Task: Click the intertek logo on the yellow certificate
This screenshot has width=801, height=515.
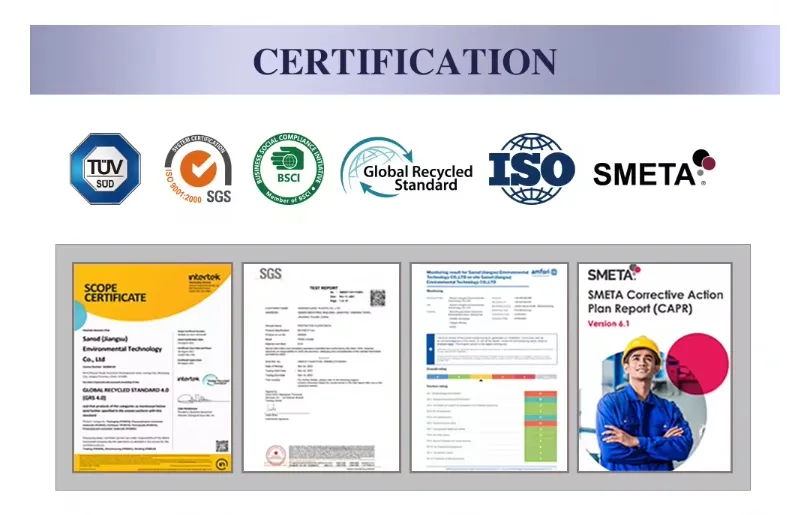Action: [x=204, y=277]
